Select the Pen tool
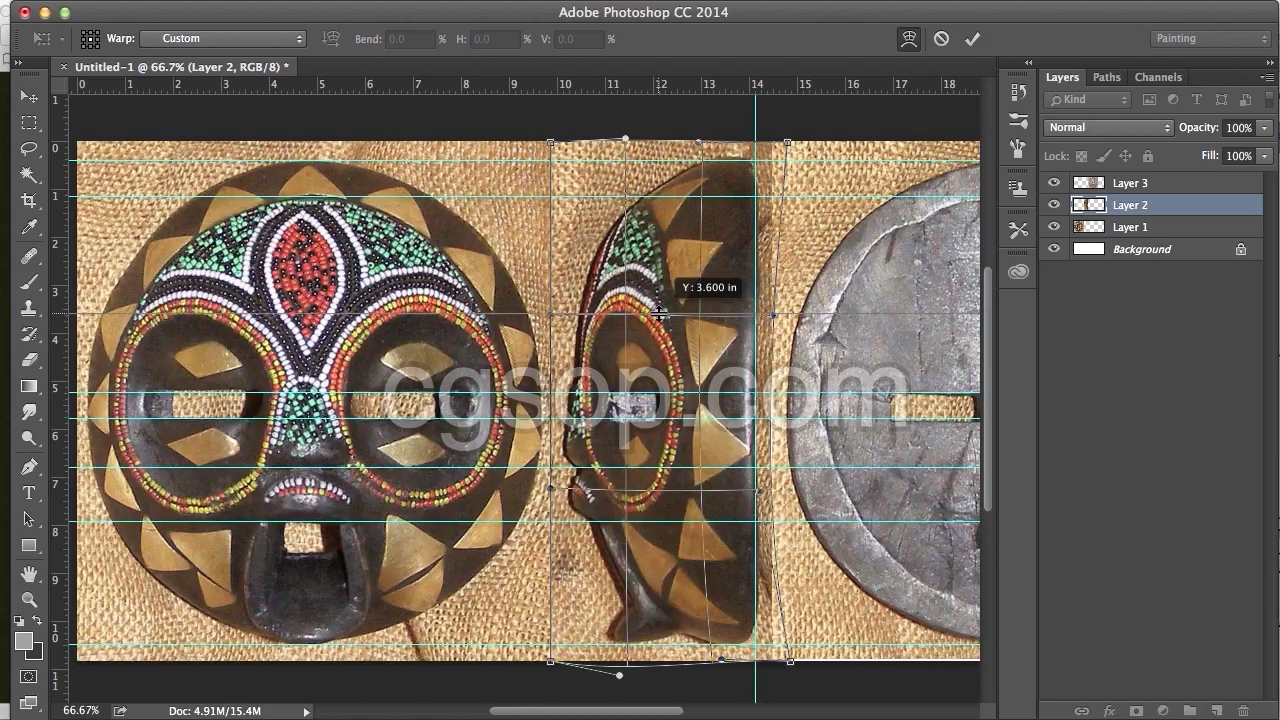 pos(29,467)
